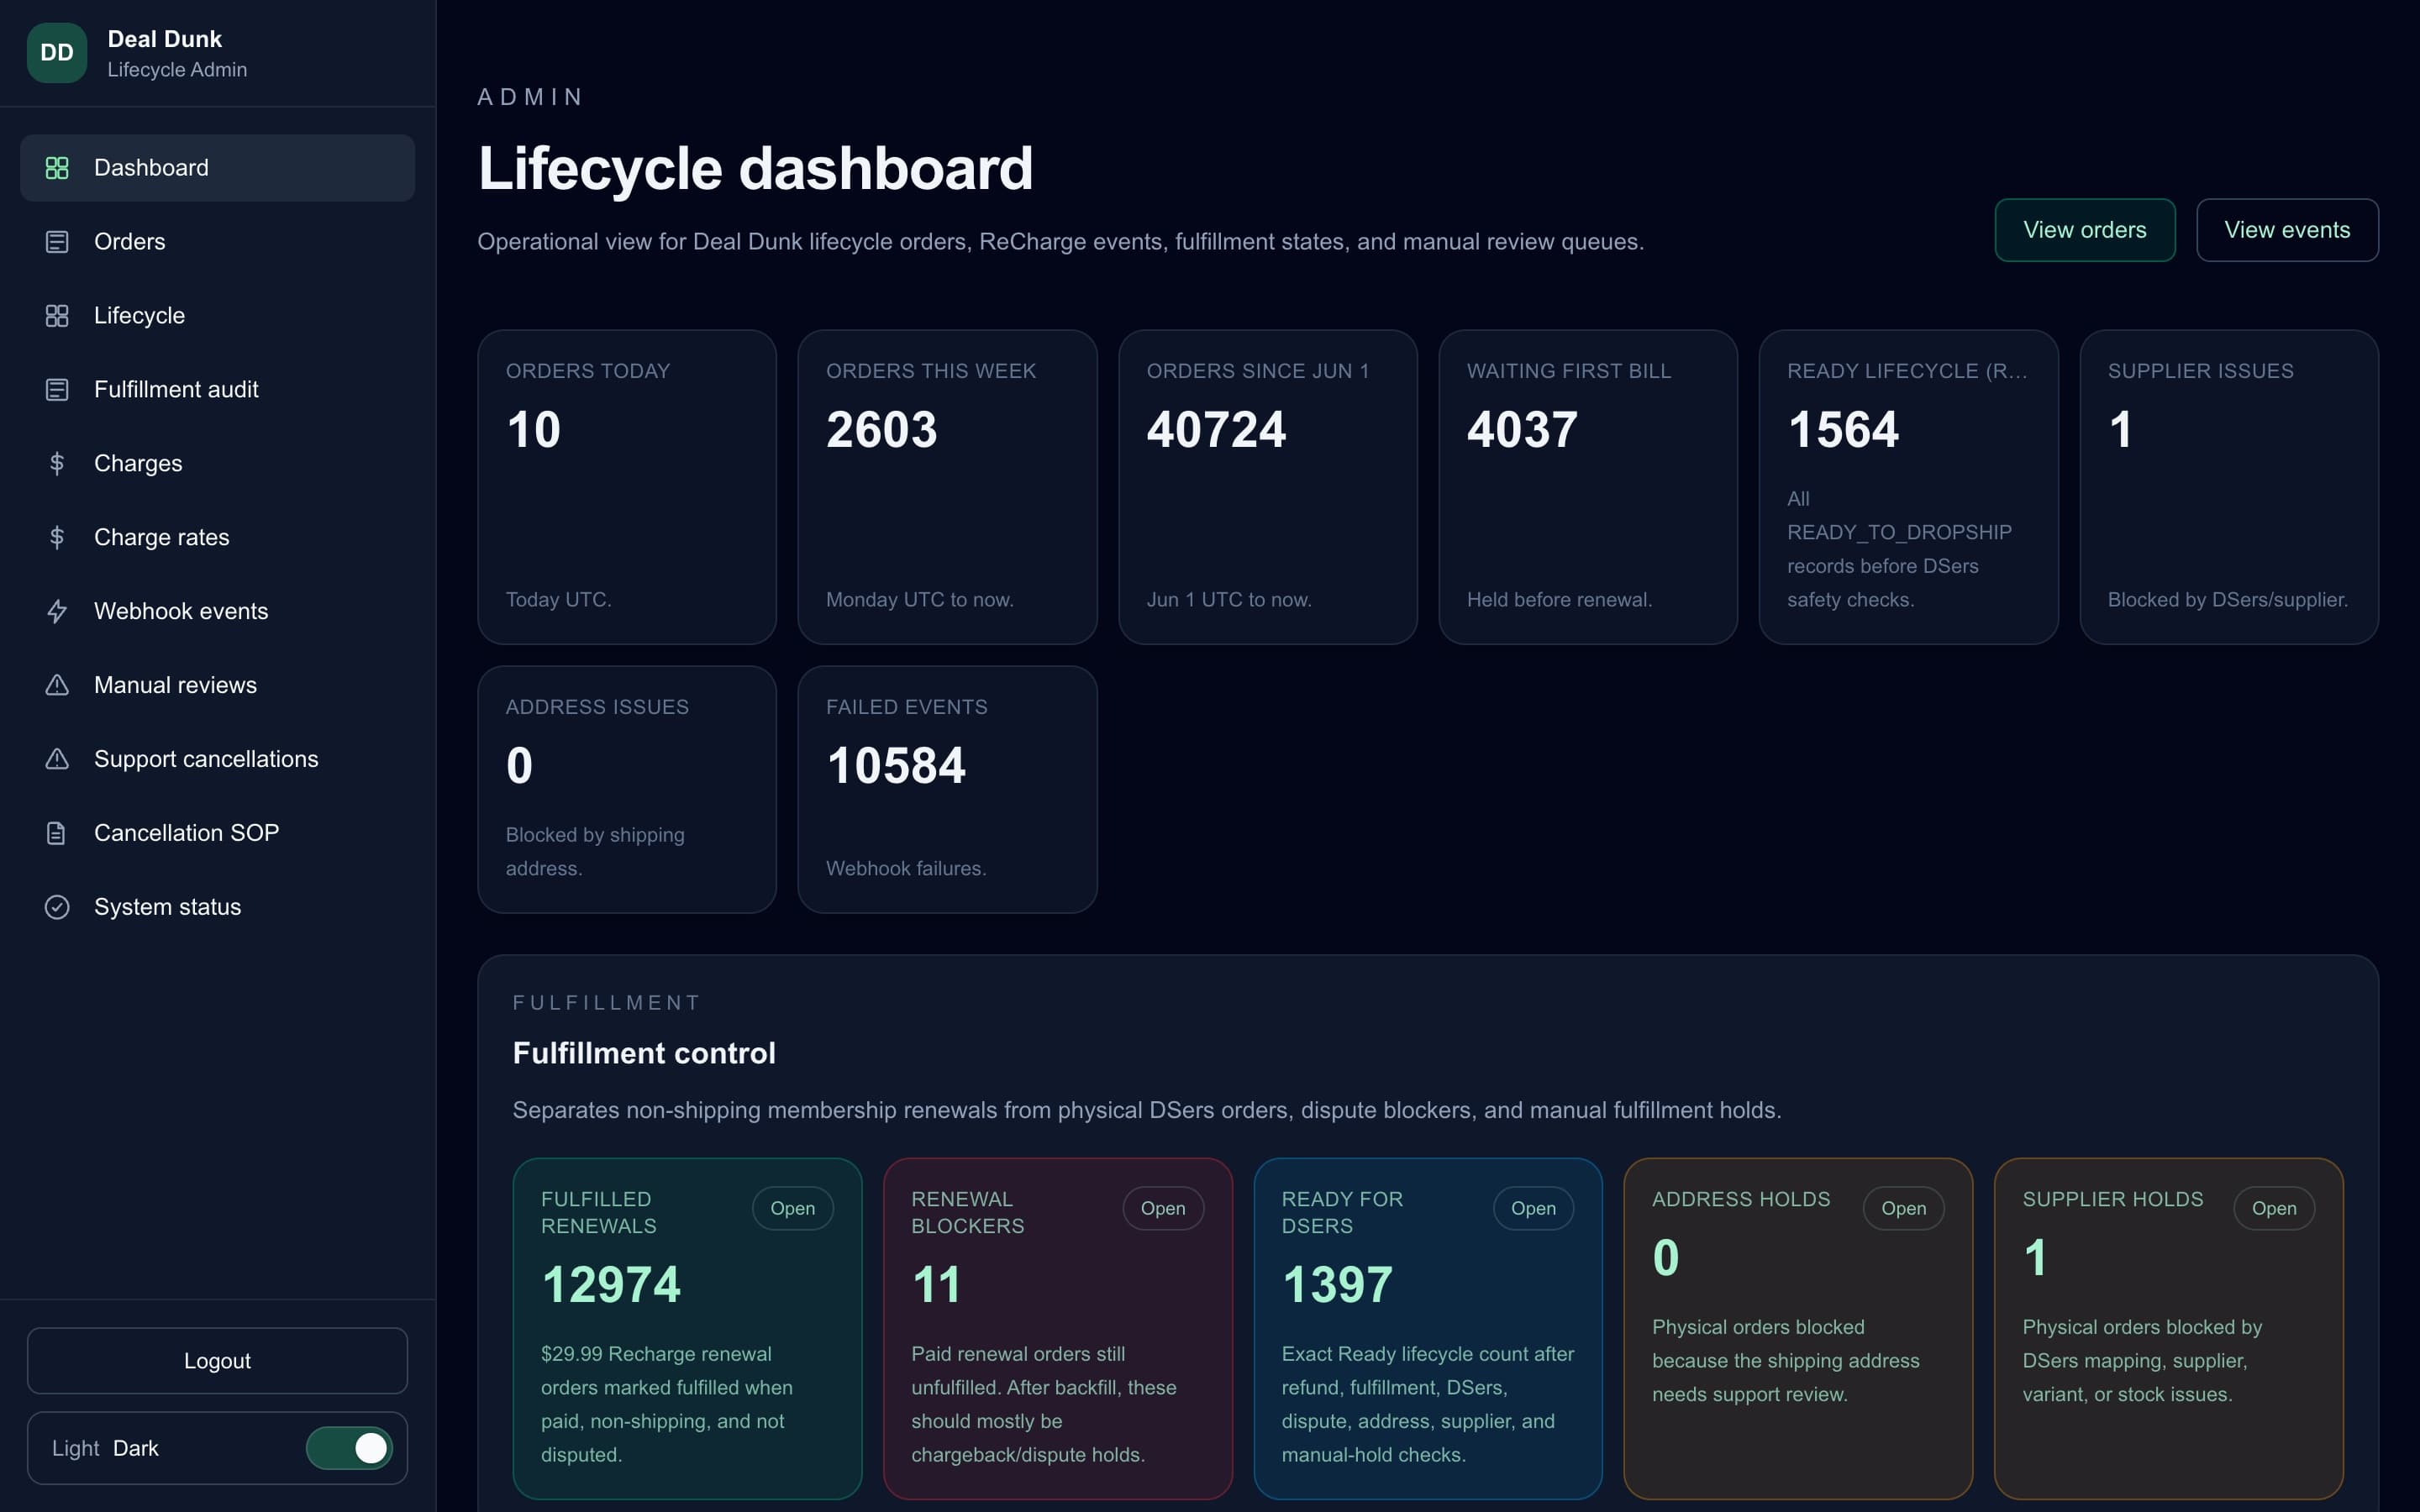Click the Lifecycle Admin subtitle text
The width and height of the screenshot is (2420, 1512).
[x=177, y=70]
